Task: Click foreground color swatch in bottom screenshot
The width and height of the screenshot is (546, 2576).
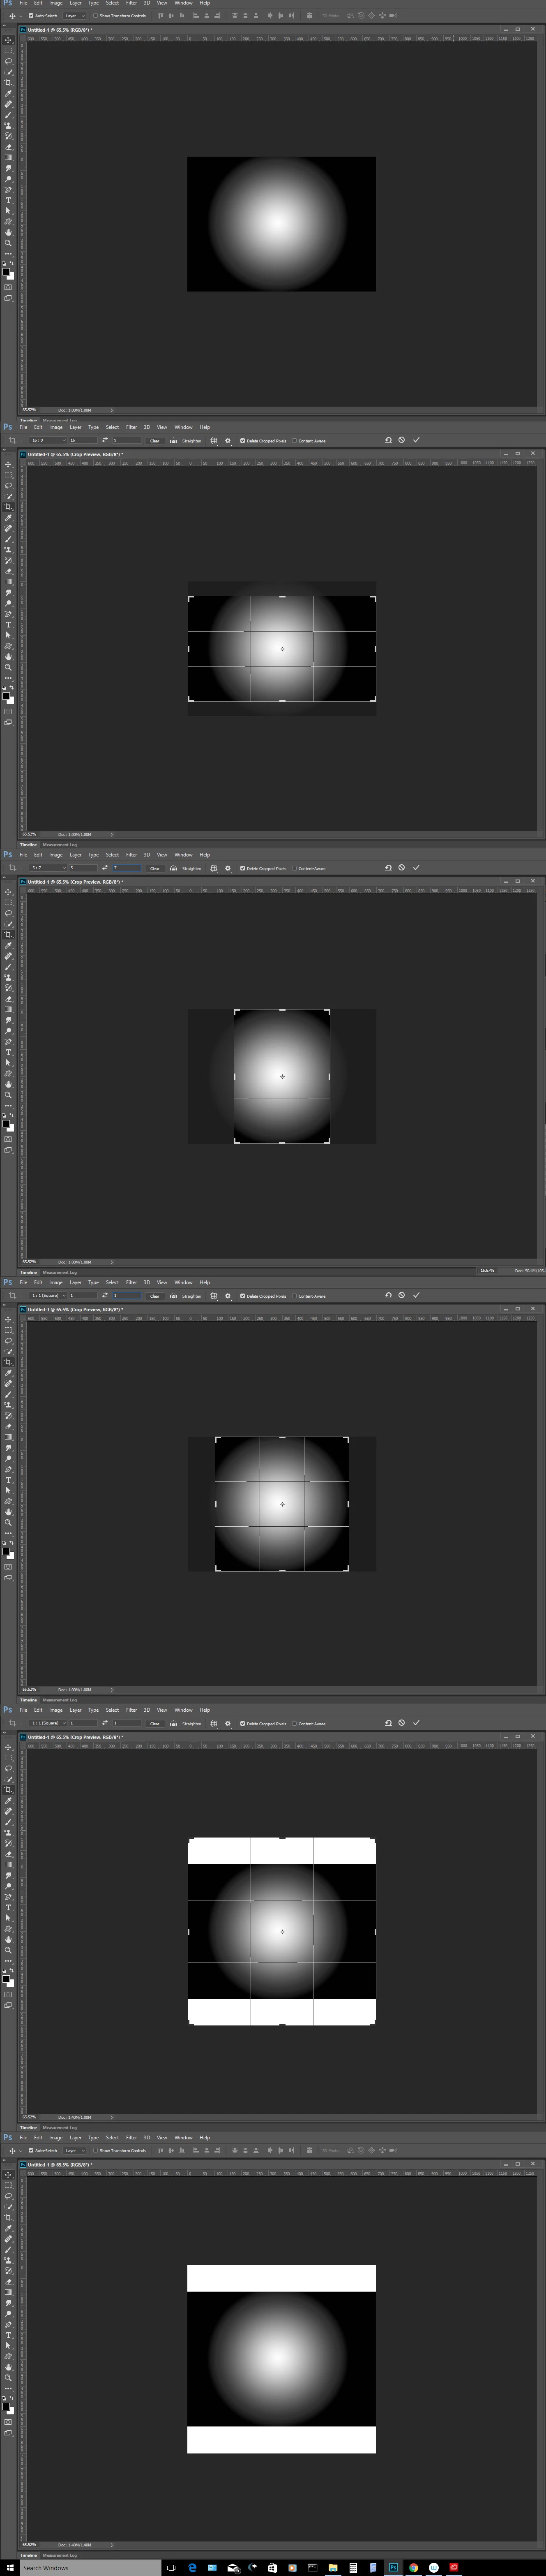Action: pos(6,2407)
